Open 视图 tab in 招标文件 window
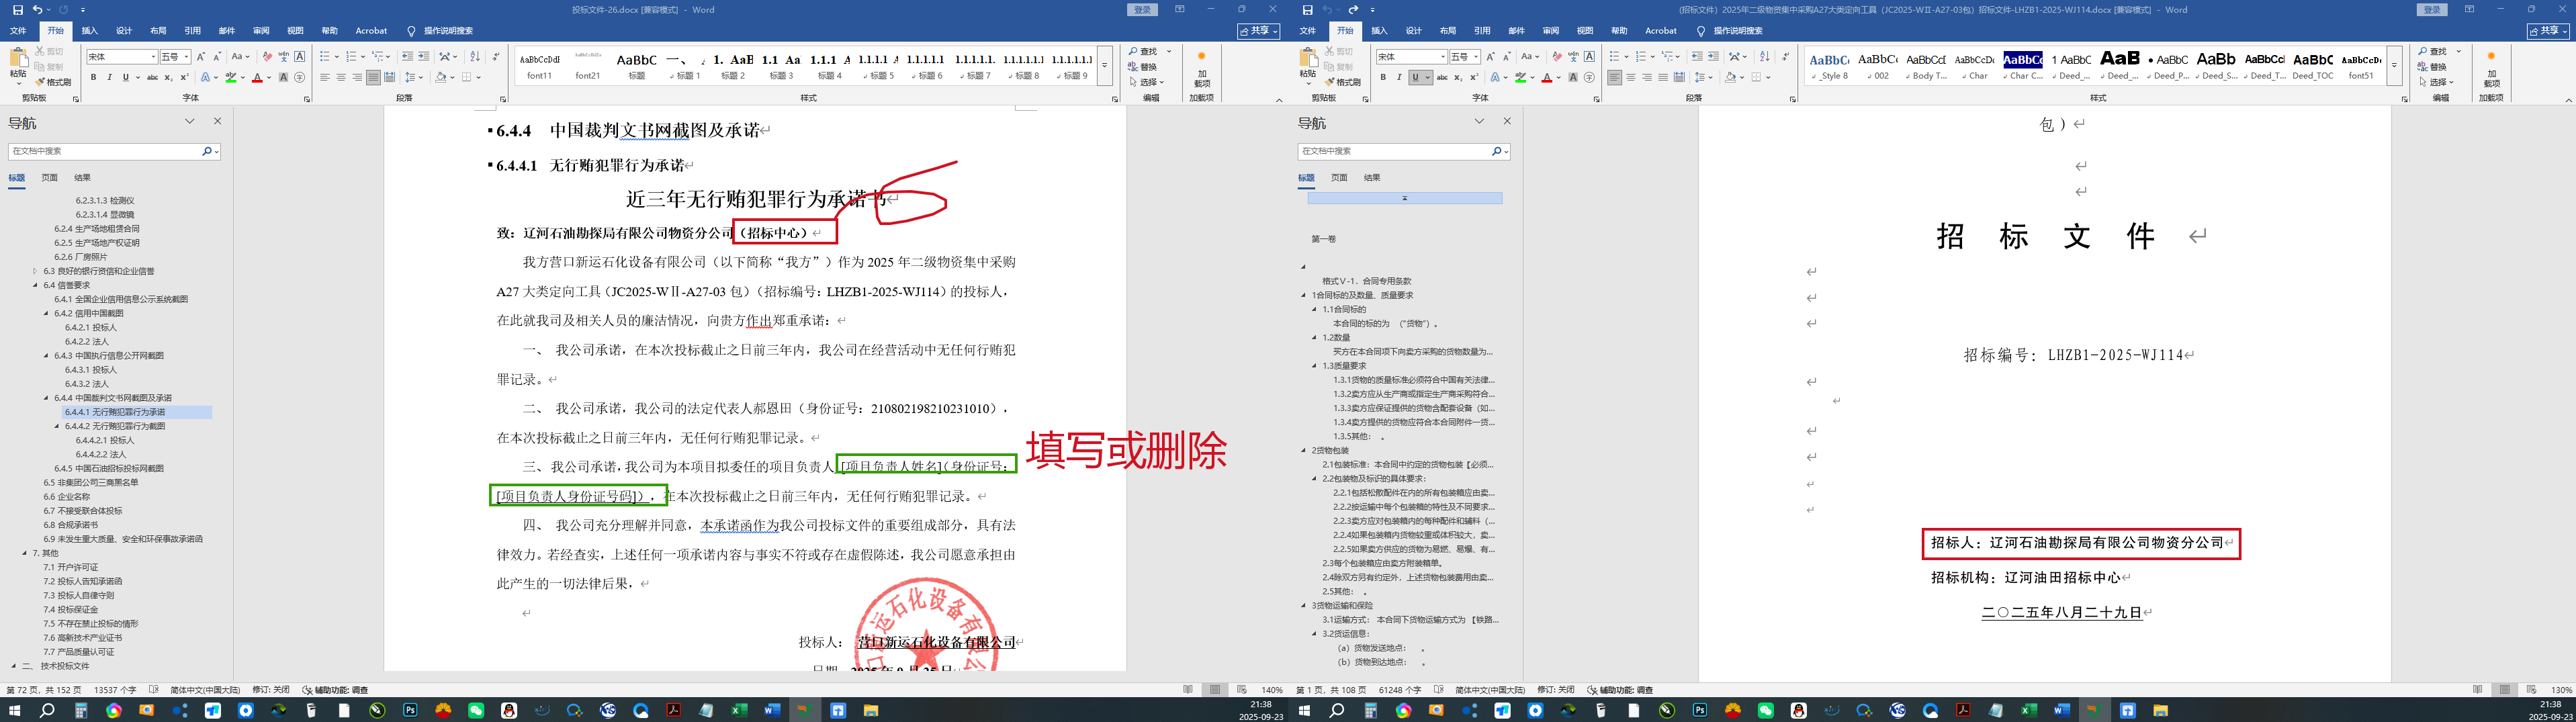The image size is (2576, 722). [1585, 31]
